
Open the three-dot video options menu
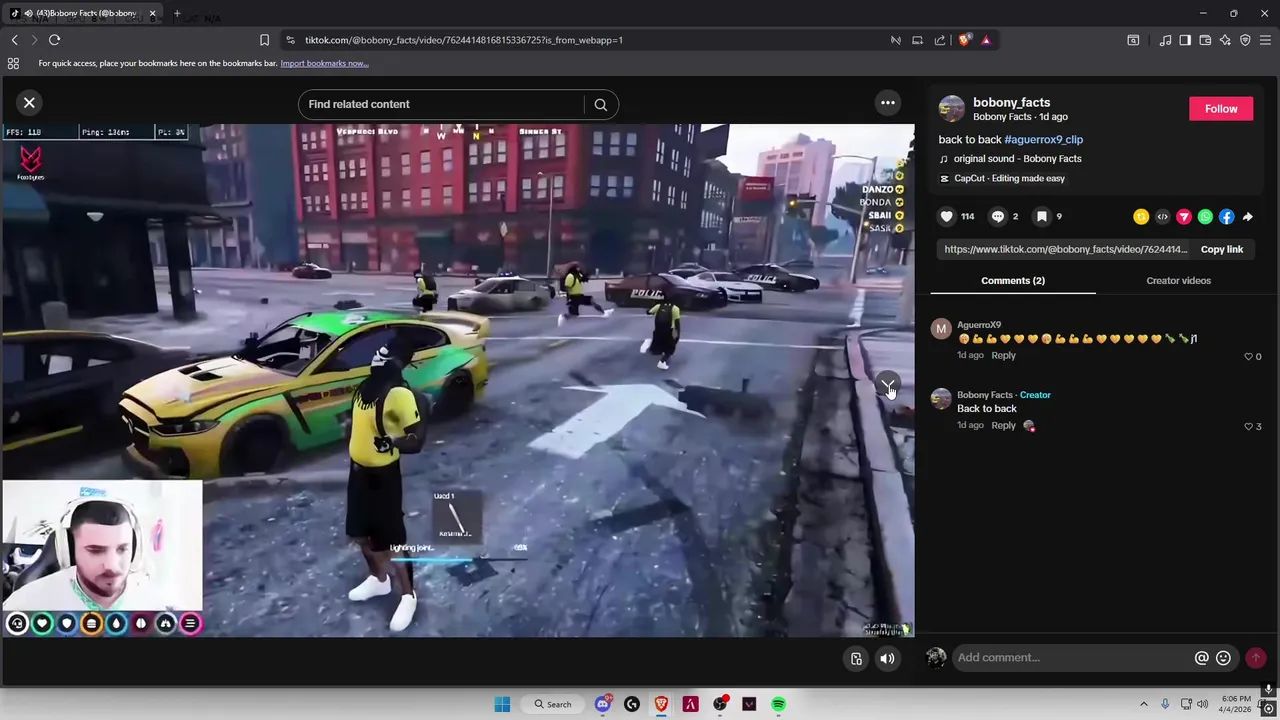tap(887, 103)
